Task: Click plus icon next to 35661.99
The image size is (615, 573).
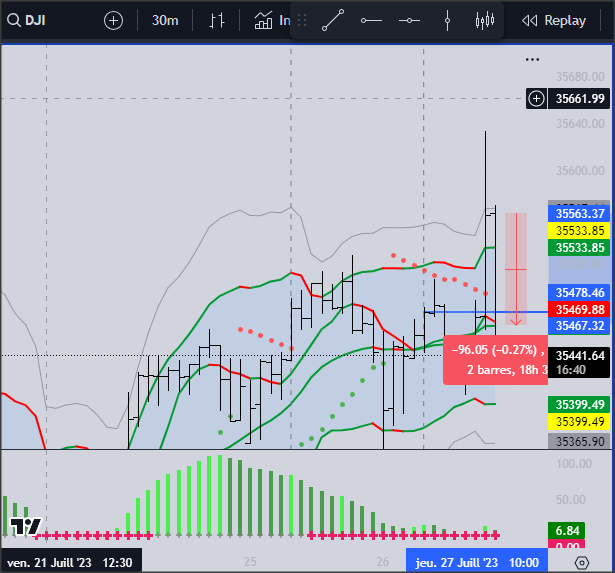Action: (536, 98)
